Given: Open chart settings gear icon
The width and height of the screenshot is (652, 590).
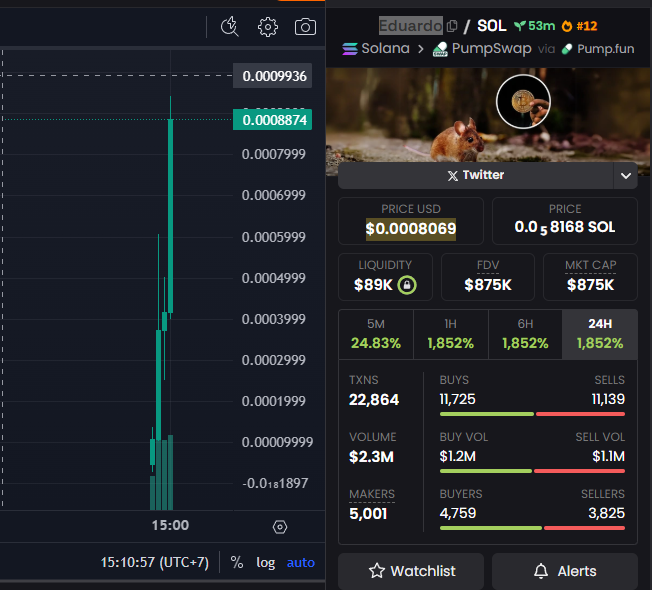Looking at the screenshot, I should click(x=268, y=27).
